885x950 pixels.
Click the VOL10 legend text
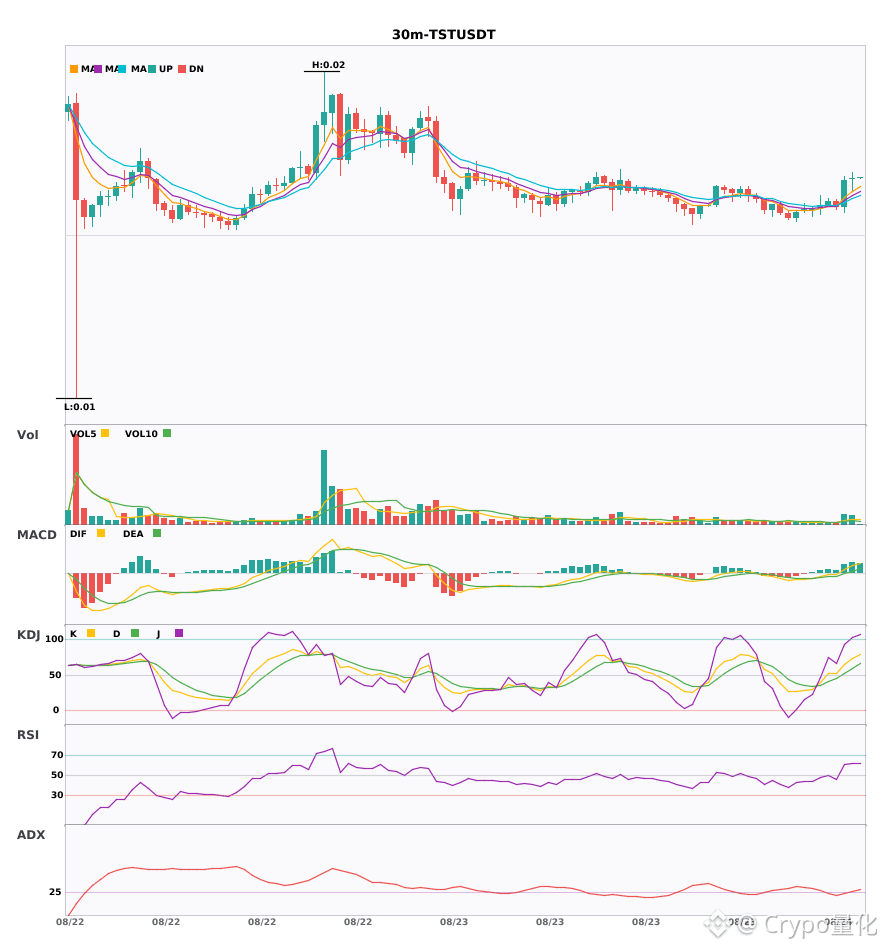[141, 434]
